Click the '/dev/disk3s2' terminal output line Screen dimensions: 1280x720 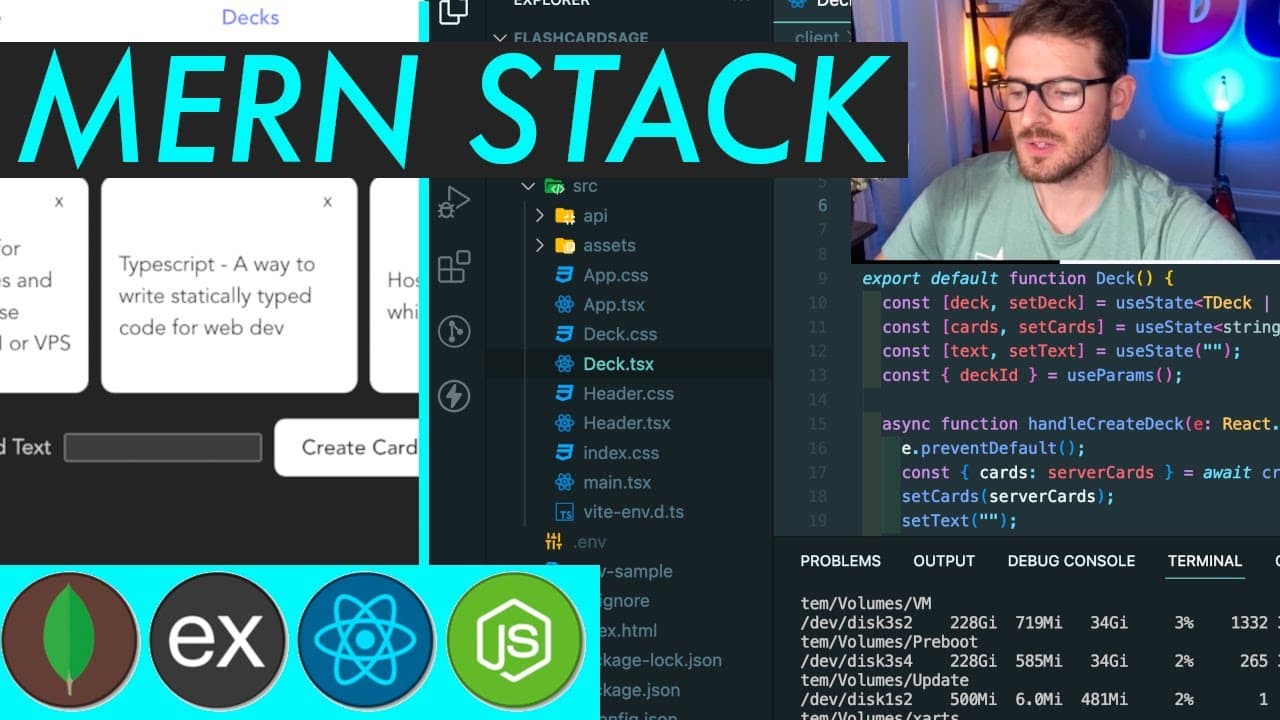coord(1040,622)
